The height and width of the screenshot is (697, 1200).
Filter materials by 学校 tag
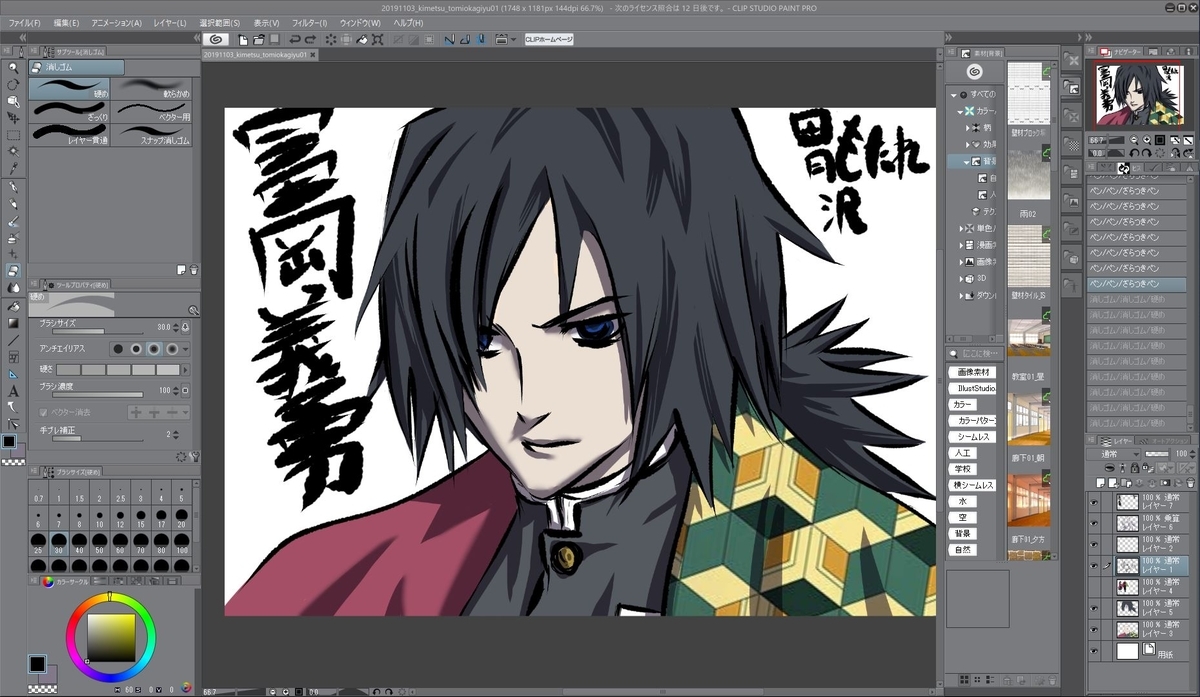(963, 469)
